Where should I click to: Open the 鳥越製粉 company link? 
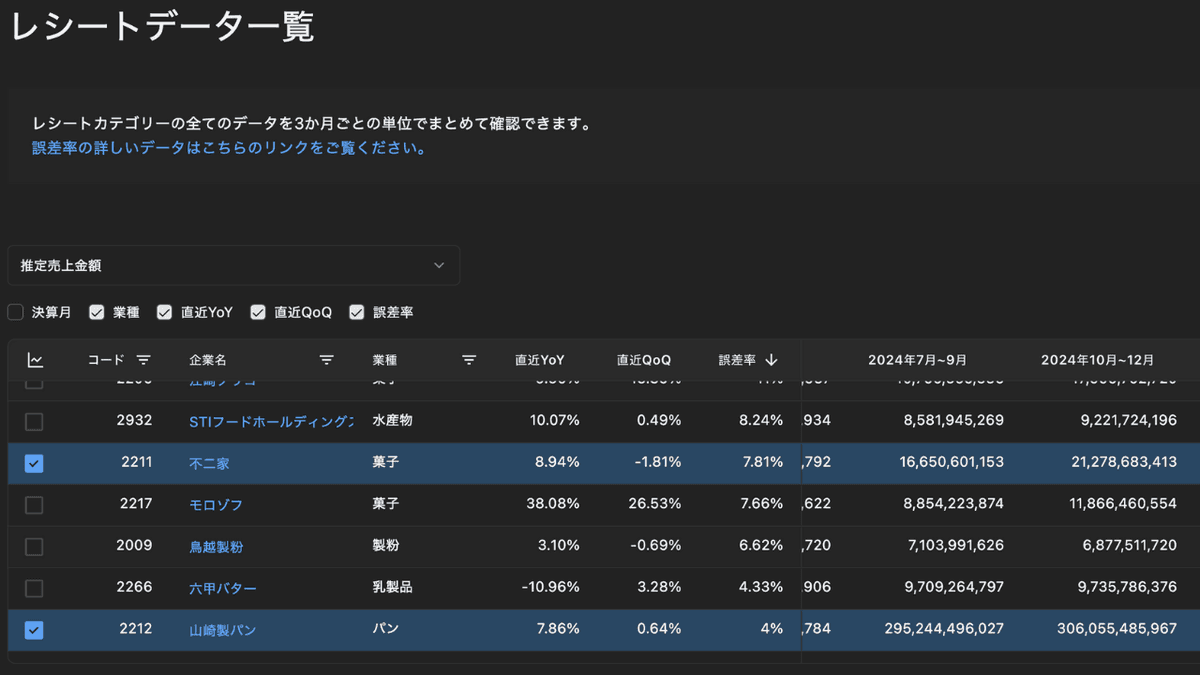(x=216, y=547)
